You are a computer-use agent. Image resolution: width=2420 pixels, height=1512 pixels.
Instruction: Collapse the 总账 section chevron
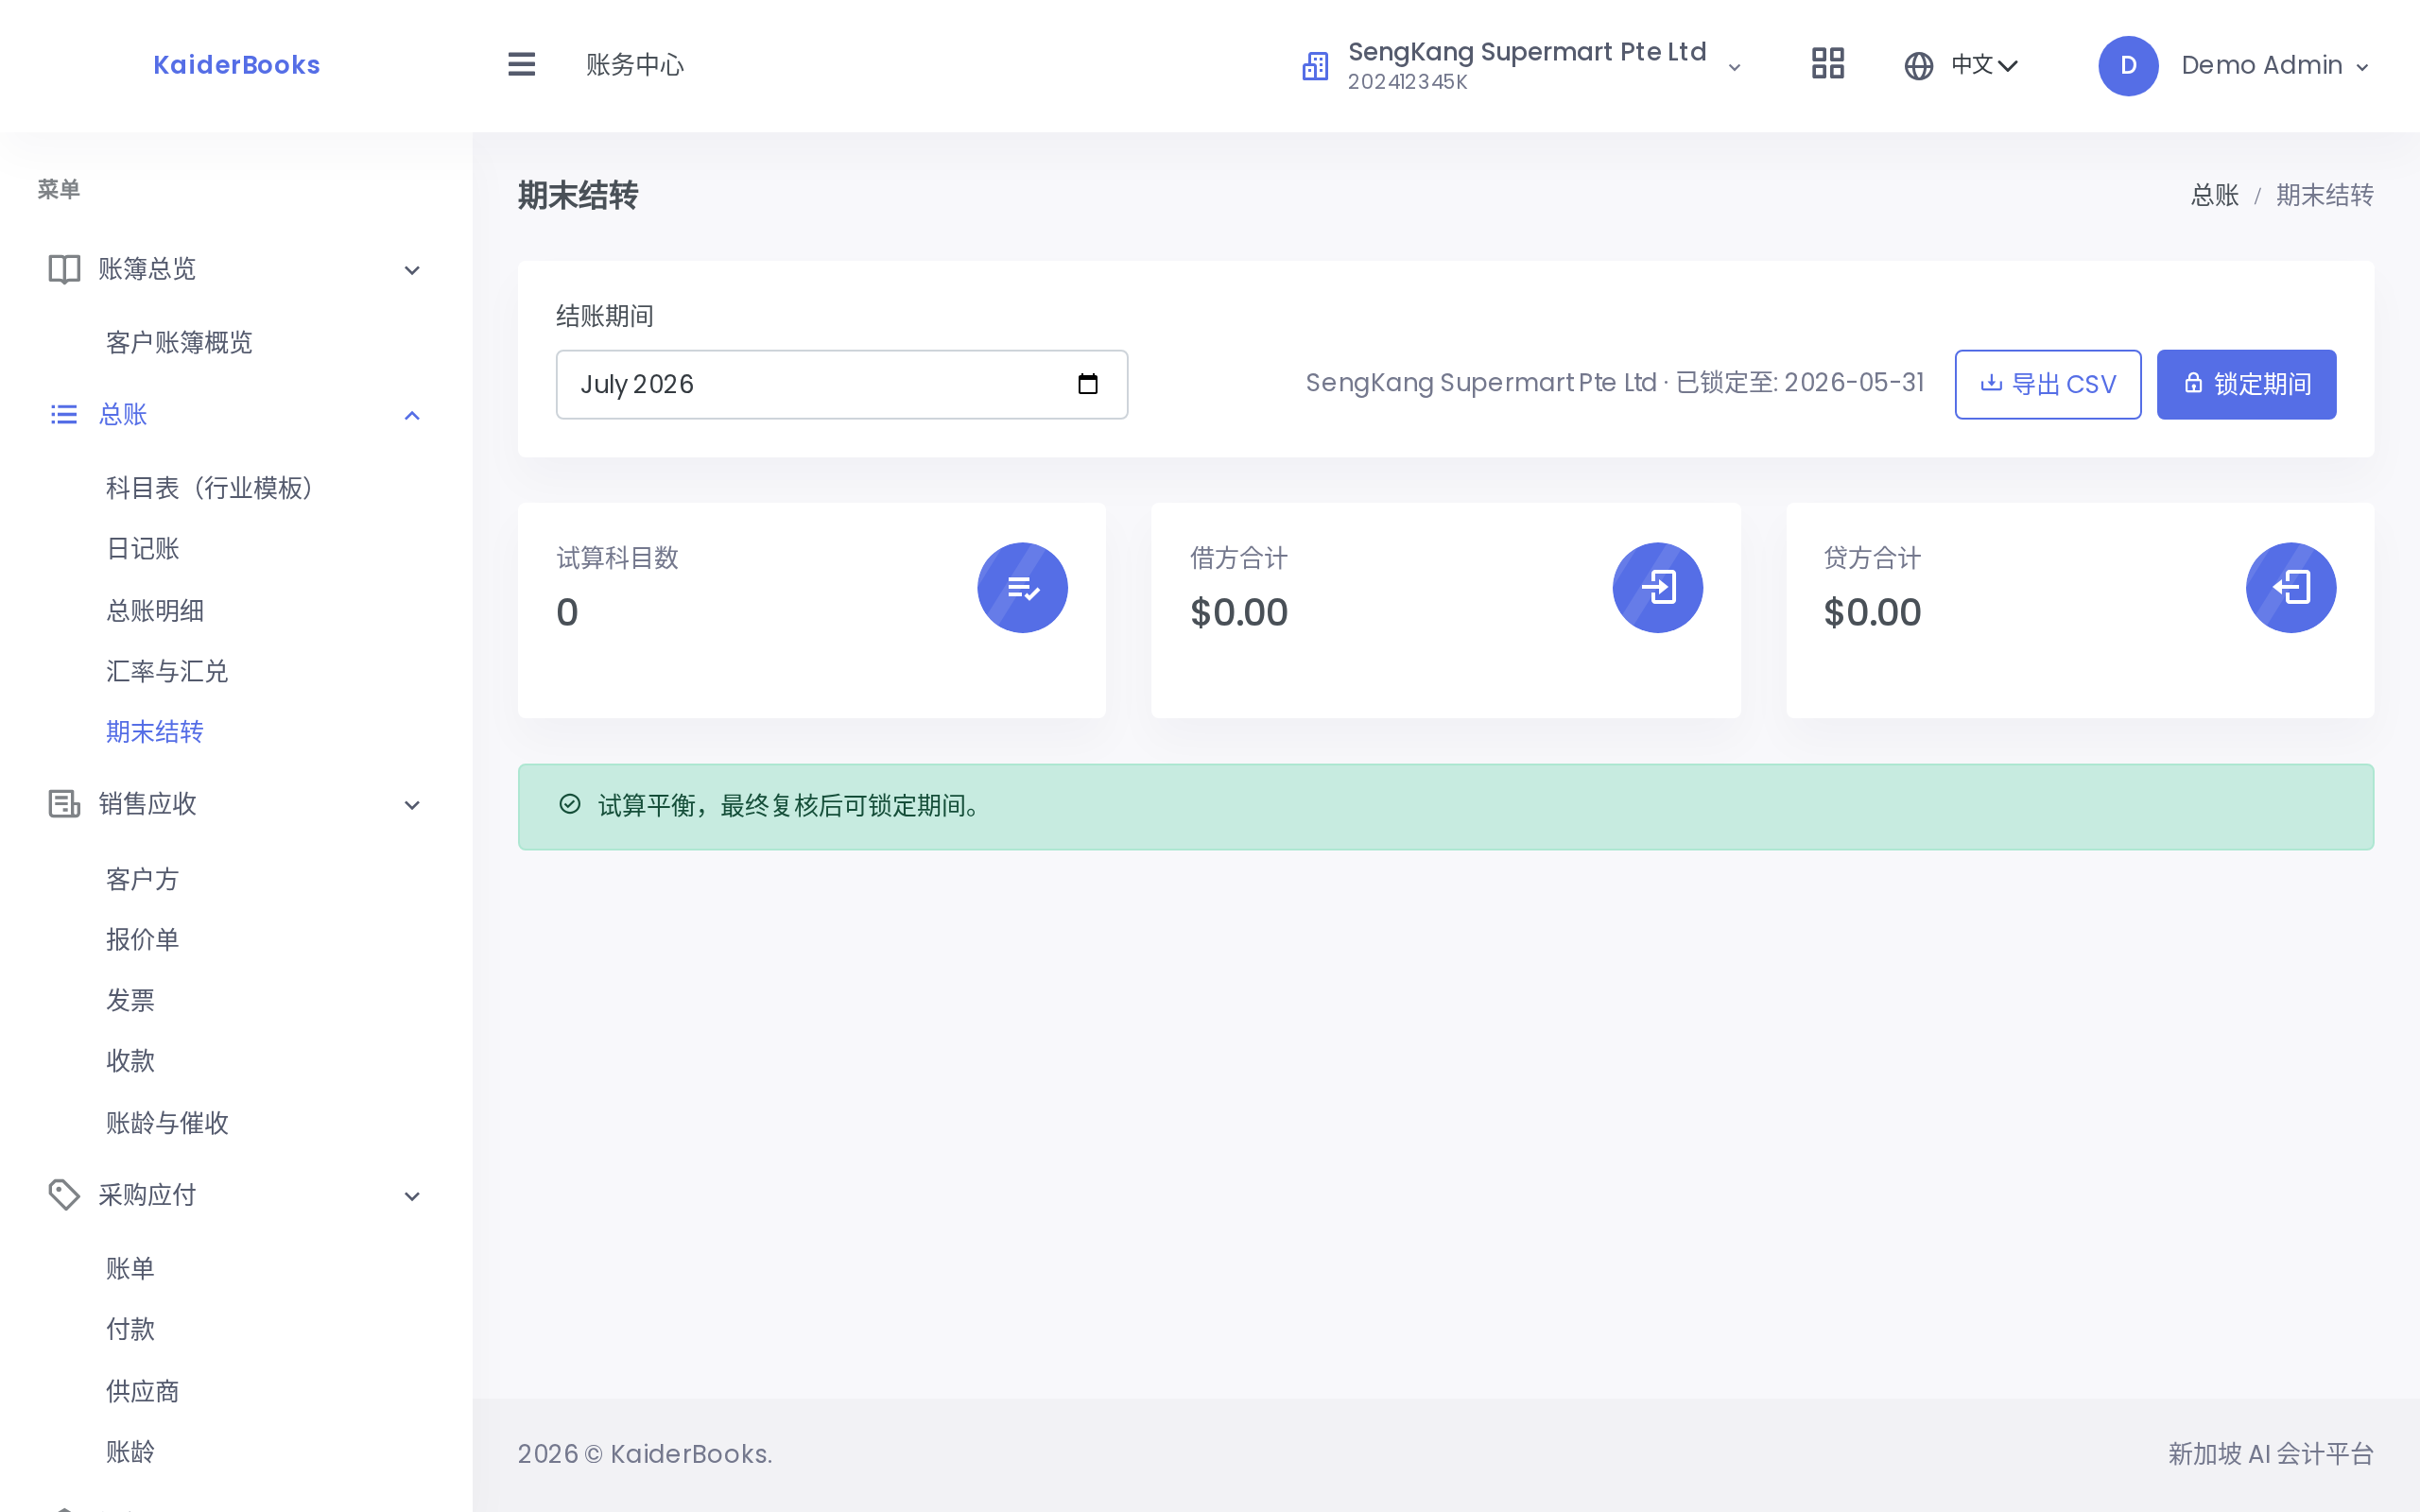click(412, 415)
